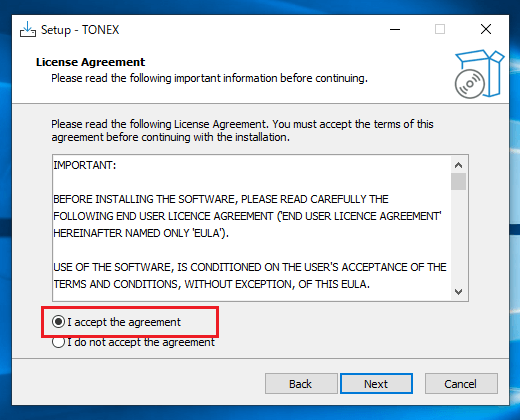
Task: Select the "I accept the agreement" option
Action: click(x=116, y=322)
